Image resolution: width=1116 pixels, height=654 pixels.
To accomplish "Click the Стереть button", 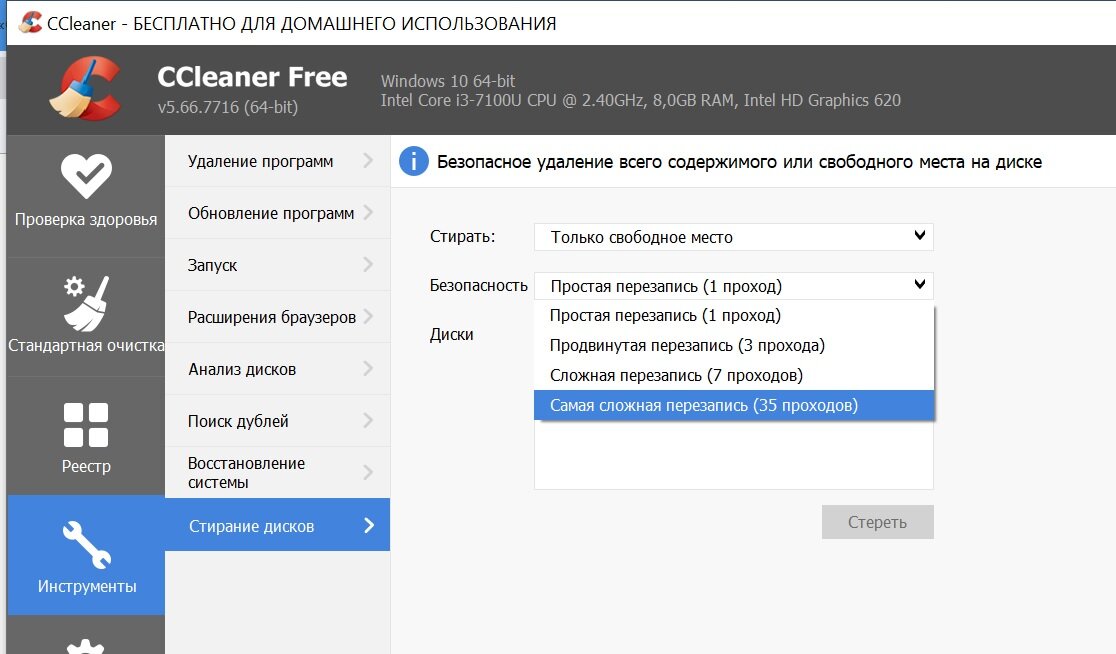I will [878, 522].
